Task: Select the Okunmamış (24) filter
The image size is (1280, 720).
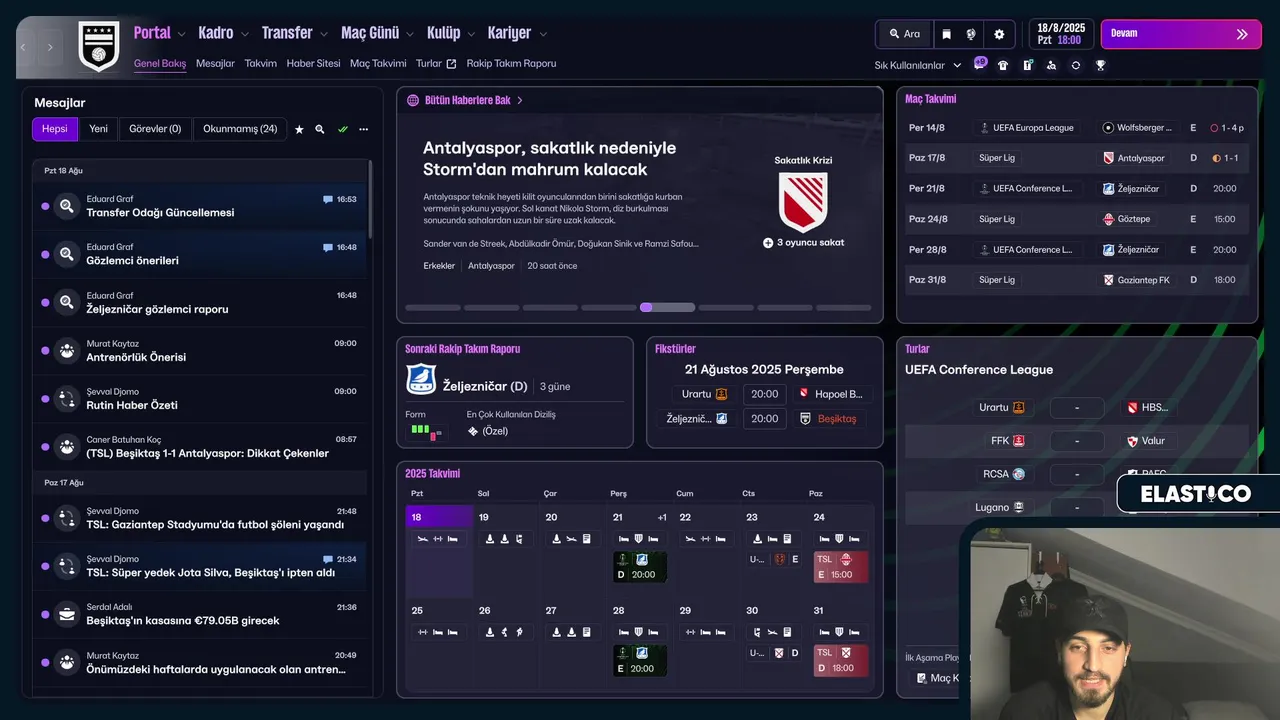Action: click(240, 129)
